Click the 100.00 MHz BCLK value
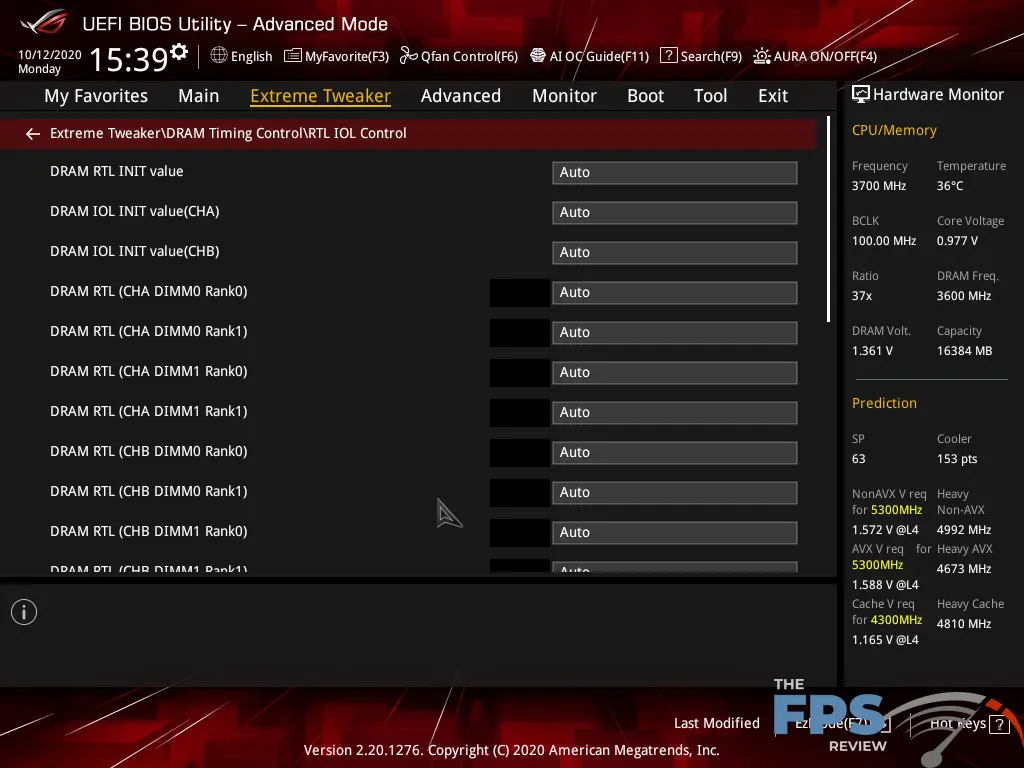The height and width of the screenshot is (768, 1024). [884, 241]
